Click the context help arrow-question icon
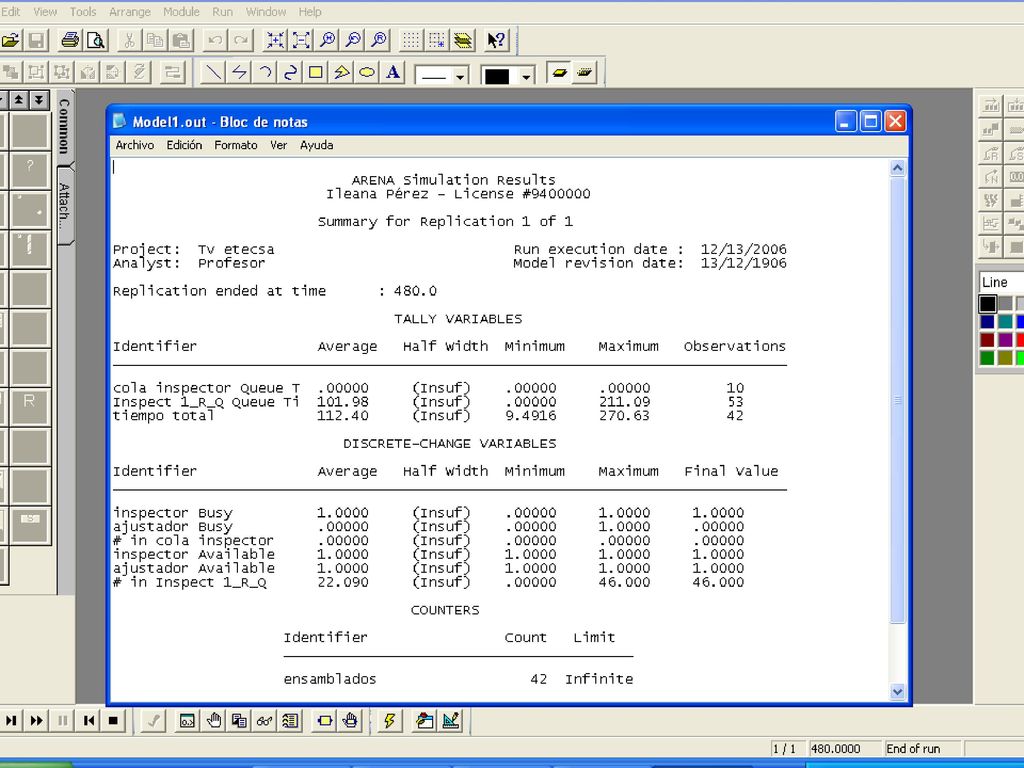 (496, 40)
